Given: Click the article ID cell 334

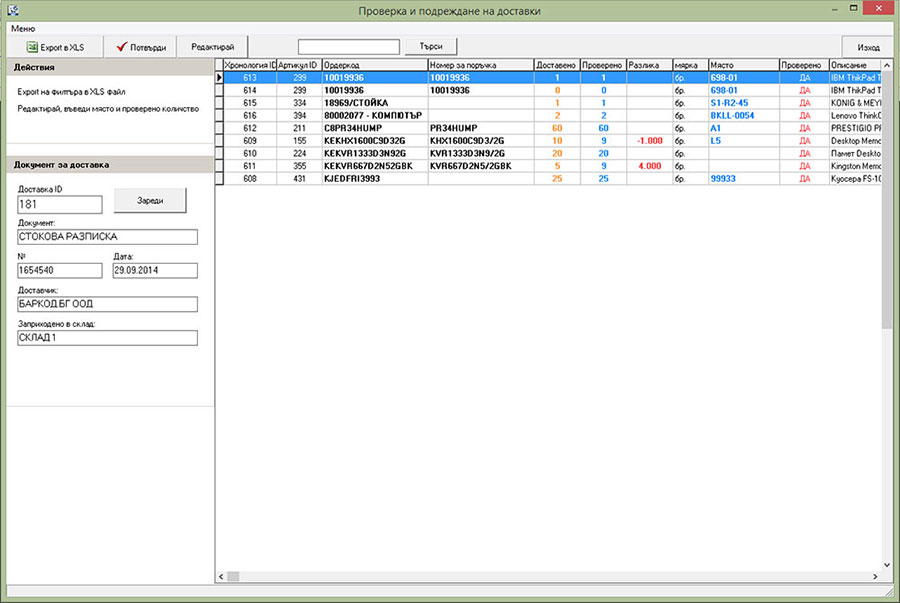Looking at the screenshot, I should tap(299, 103).
